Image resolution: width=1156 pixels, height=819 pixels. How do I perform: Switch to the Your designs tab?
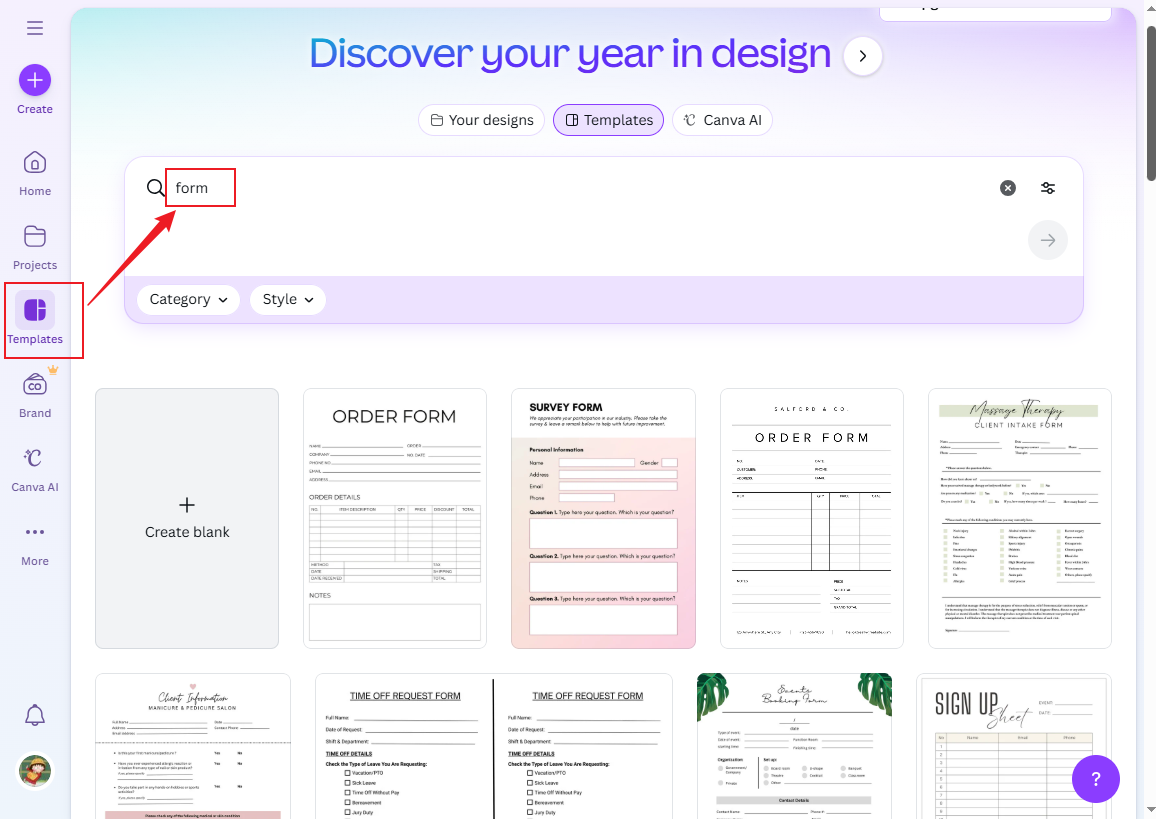coord(481,119)
